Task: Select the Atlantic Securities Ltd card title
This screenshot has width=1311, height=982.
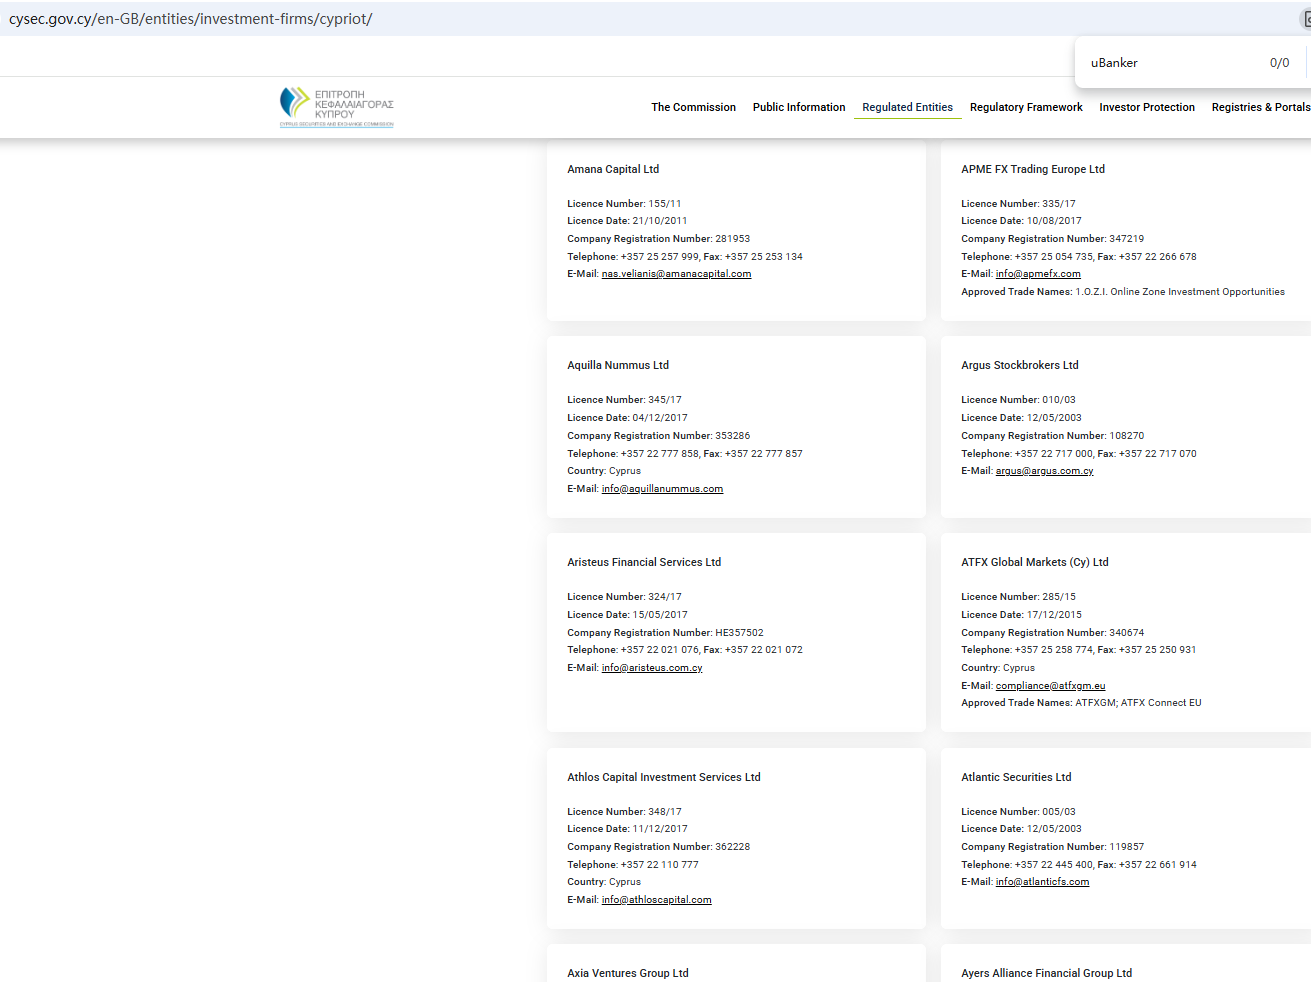Action: (1015, 777)
